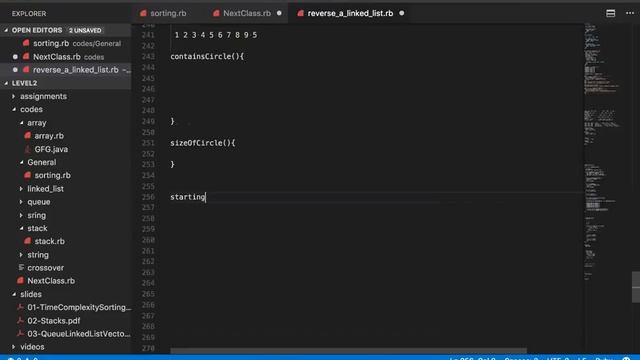Switch to the NextClass.rb tab

(247, 13)
